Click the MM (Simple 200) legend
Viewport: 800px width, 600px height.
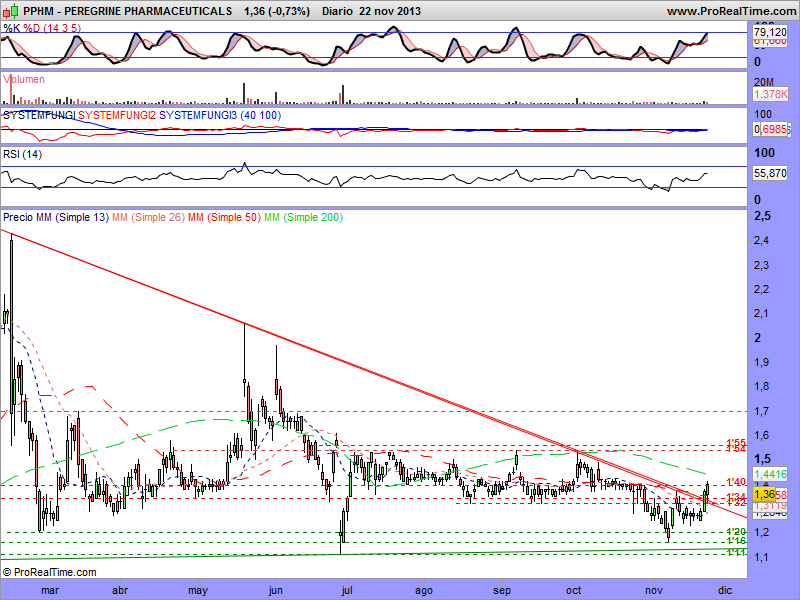tap(304, 217)
